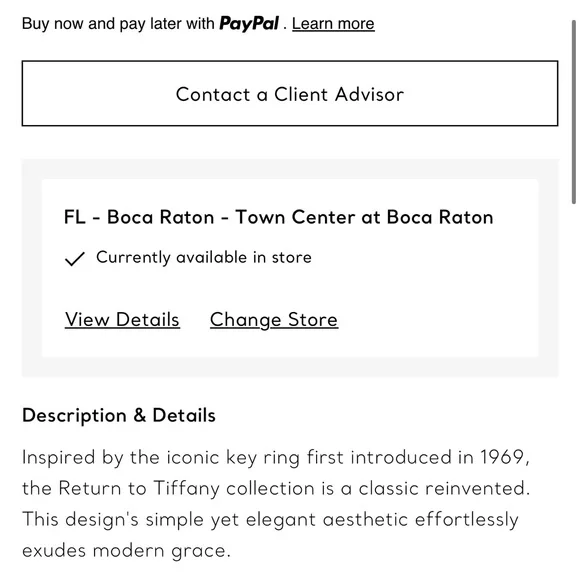Open the View Details link
The image size is (580, 580).
[122, 319]
